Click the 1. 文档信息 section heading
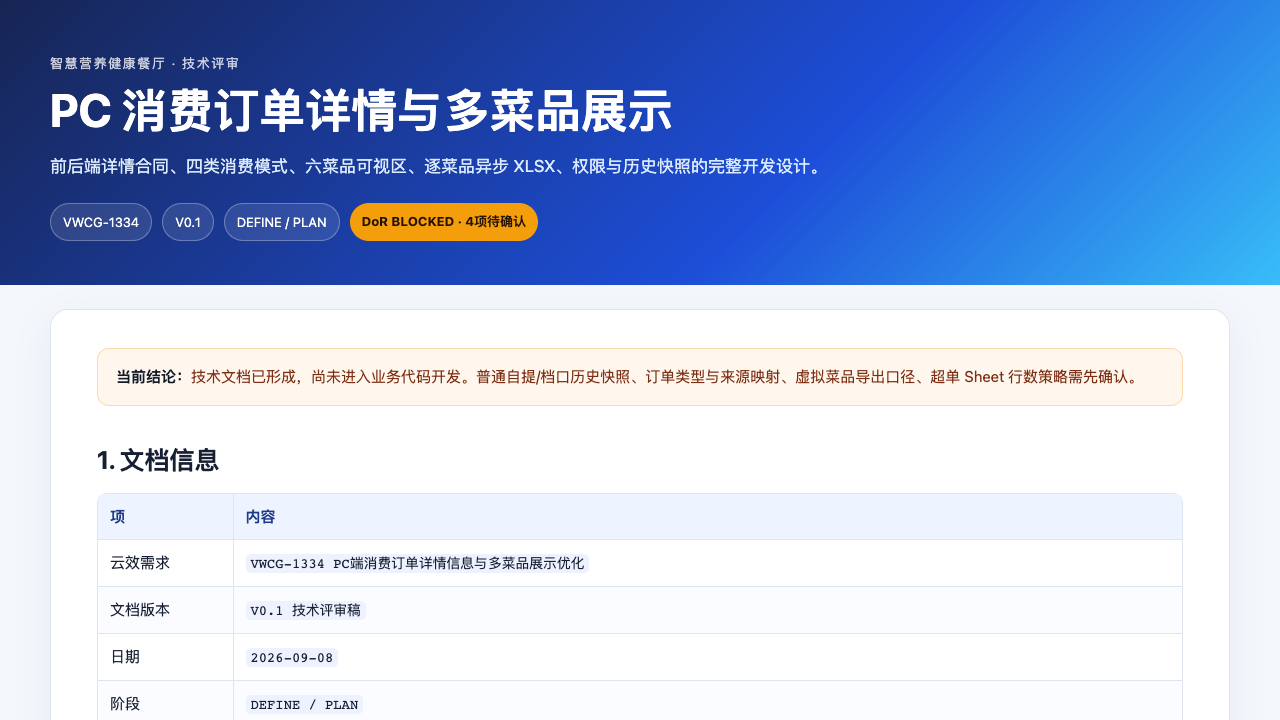The height and width of the screenshot is (720, 1280). (x=158, y=460)
